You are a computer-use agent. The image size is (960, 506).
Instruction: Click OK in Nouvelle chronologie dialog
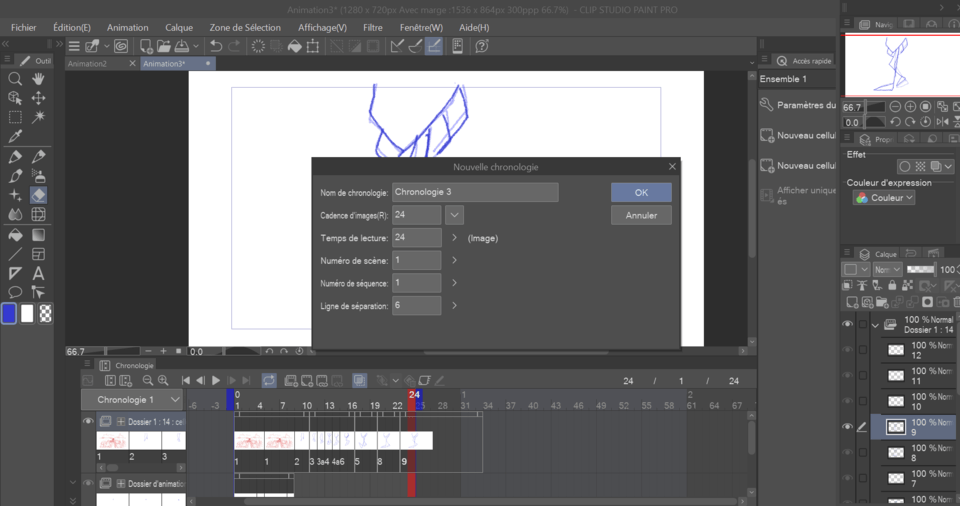641,192
